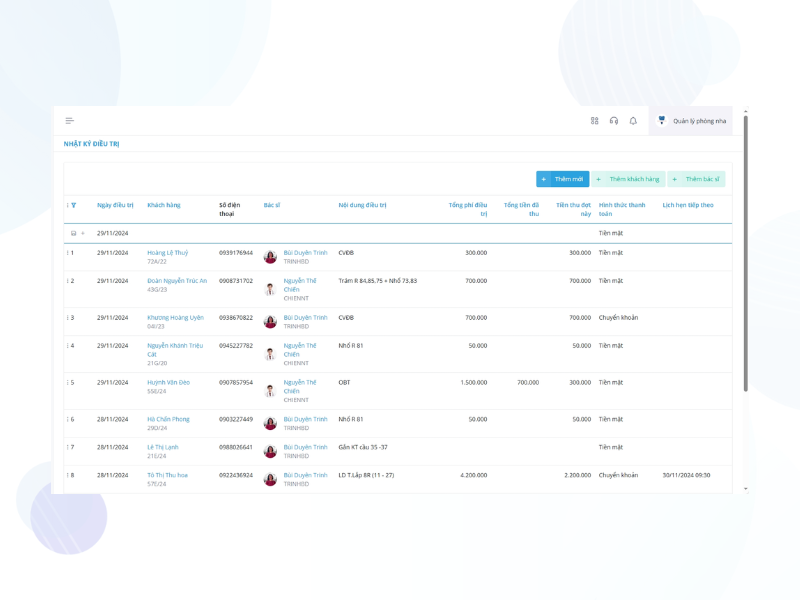Click the Nhật ký điều trị page title
The image size is (800, 600).
tap(91, 144)
